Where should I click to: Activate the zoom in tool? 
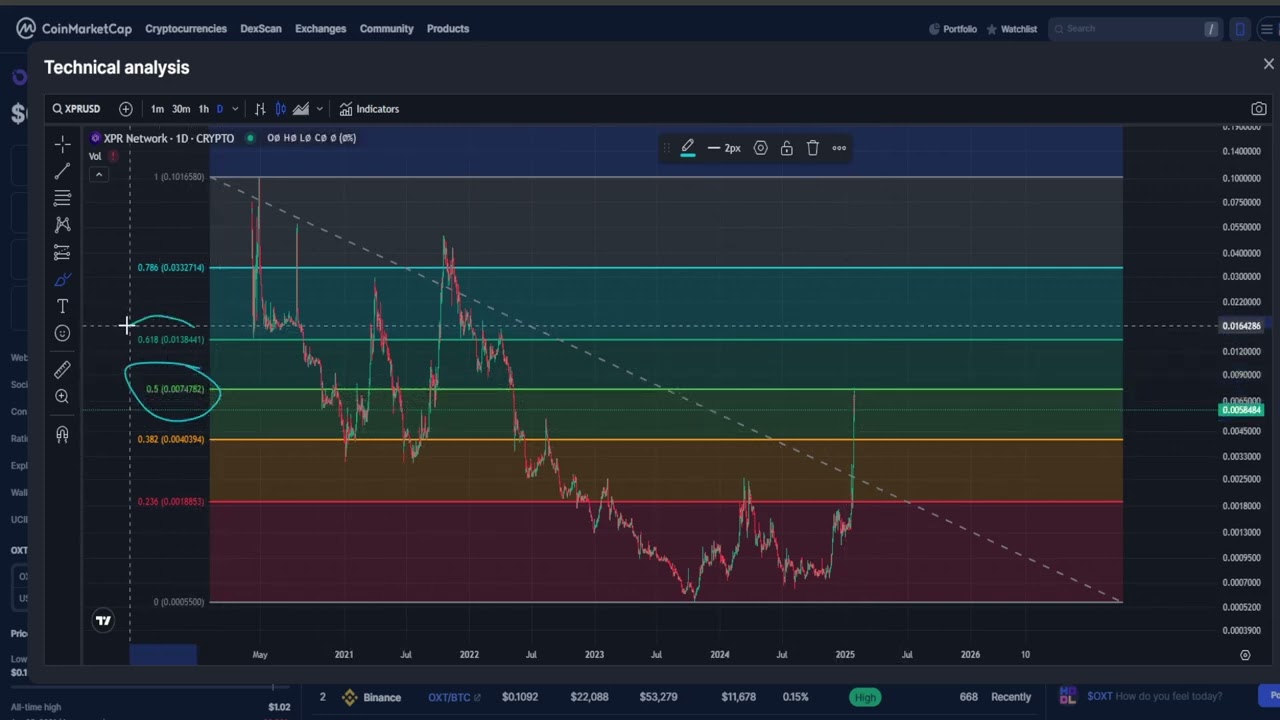coord(62,397)
